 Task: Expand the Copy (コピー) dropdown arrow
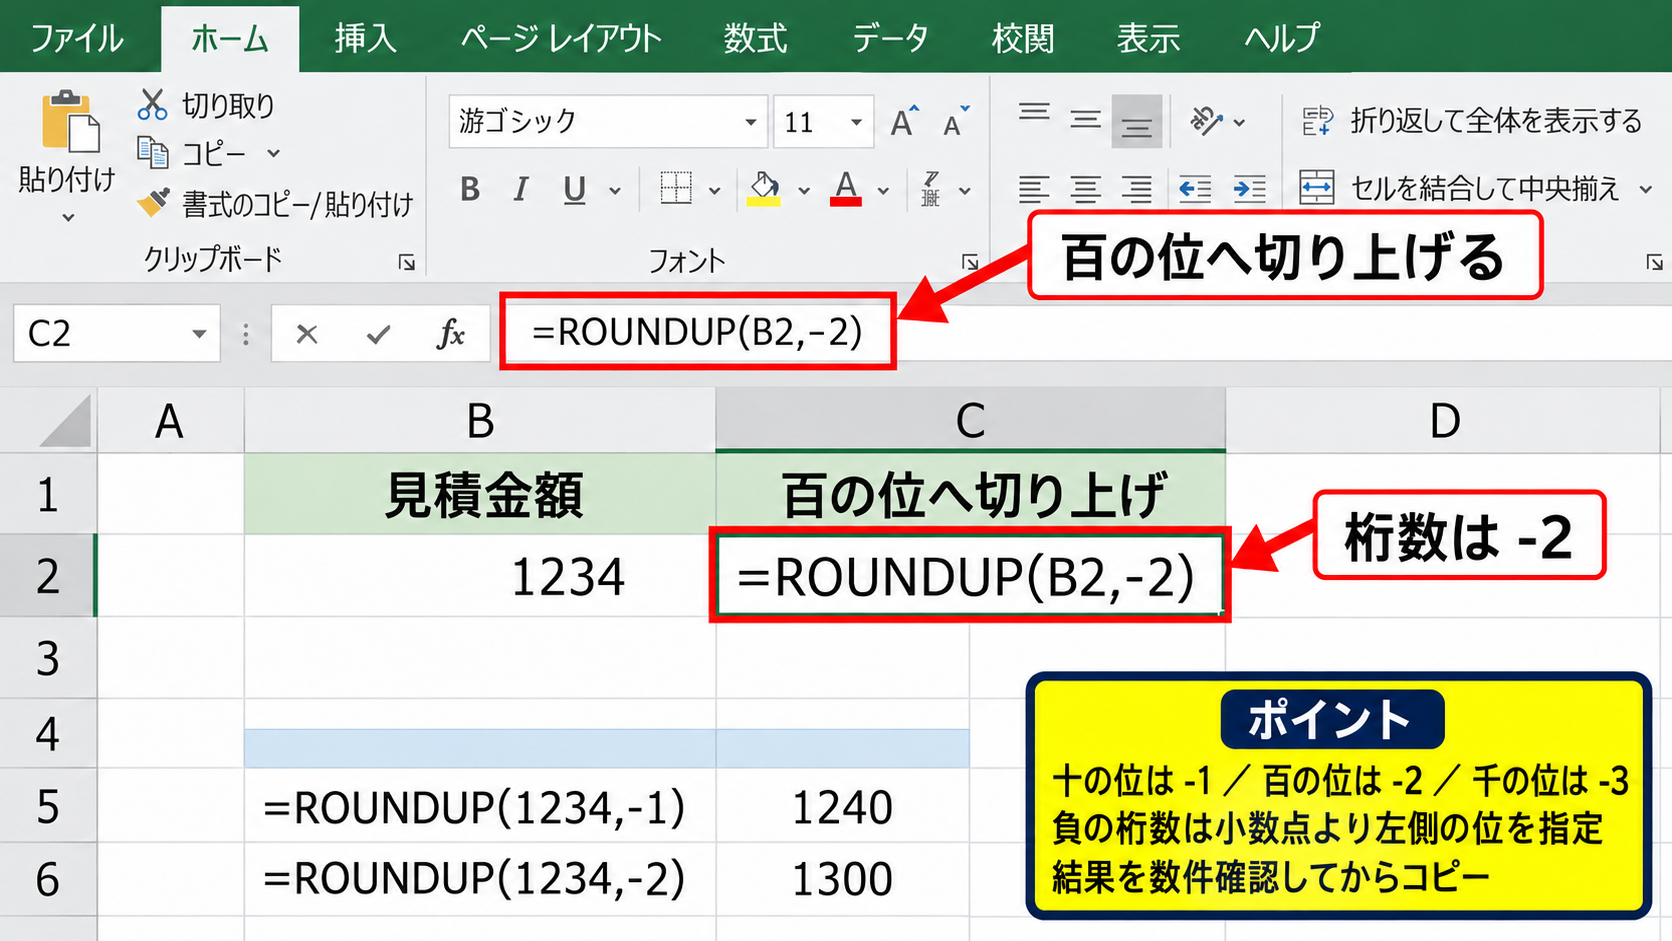point(273,154)
